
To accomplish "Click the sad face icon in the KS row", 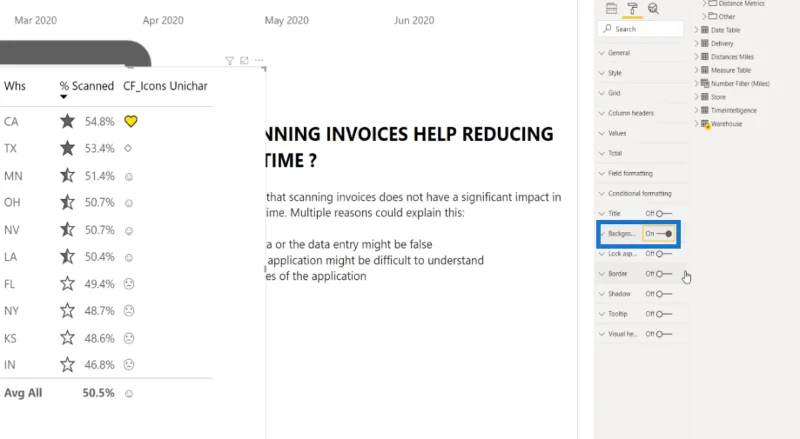I will tap(129, 338).
